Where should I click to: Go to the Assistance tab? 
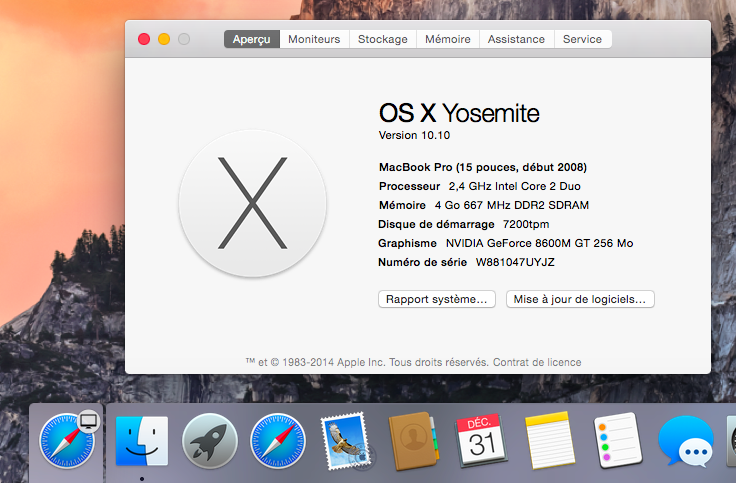point(516,39)
